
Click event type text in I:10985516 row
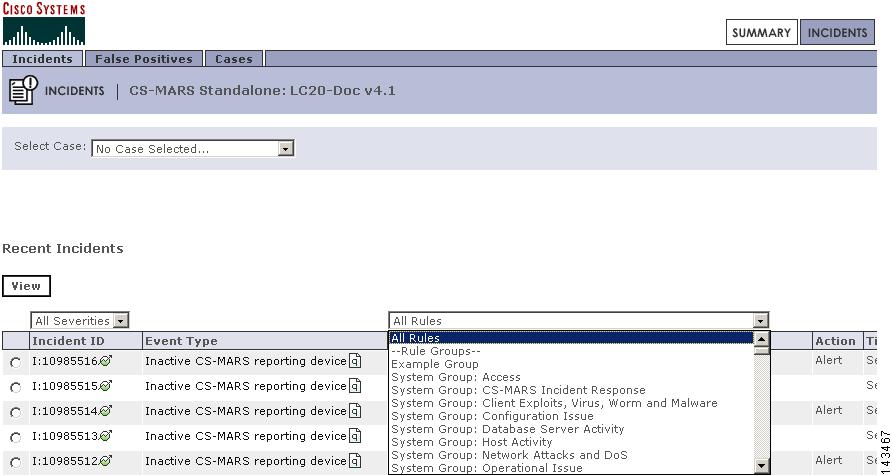coord(246,361)
